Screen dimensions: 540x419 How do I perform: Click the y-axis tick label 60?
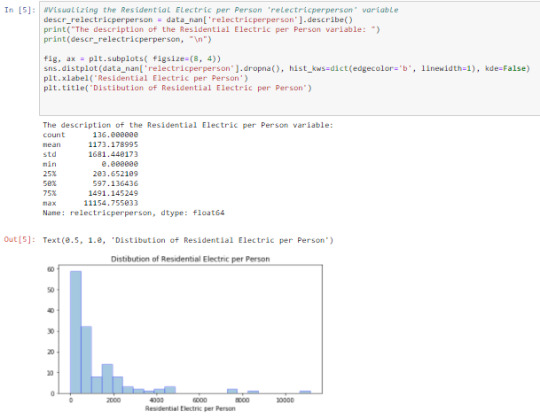coord(51,269)
